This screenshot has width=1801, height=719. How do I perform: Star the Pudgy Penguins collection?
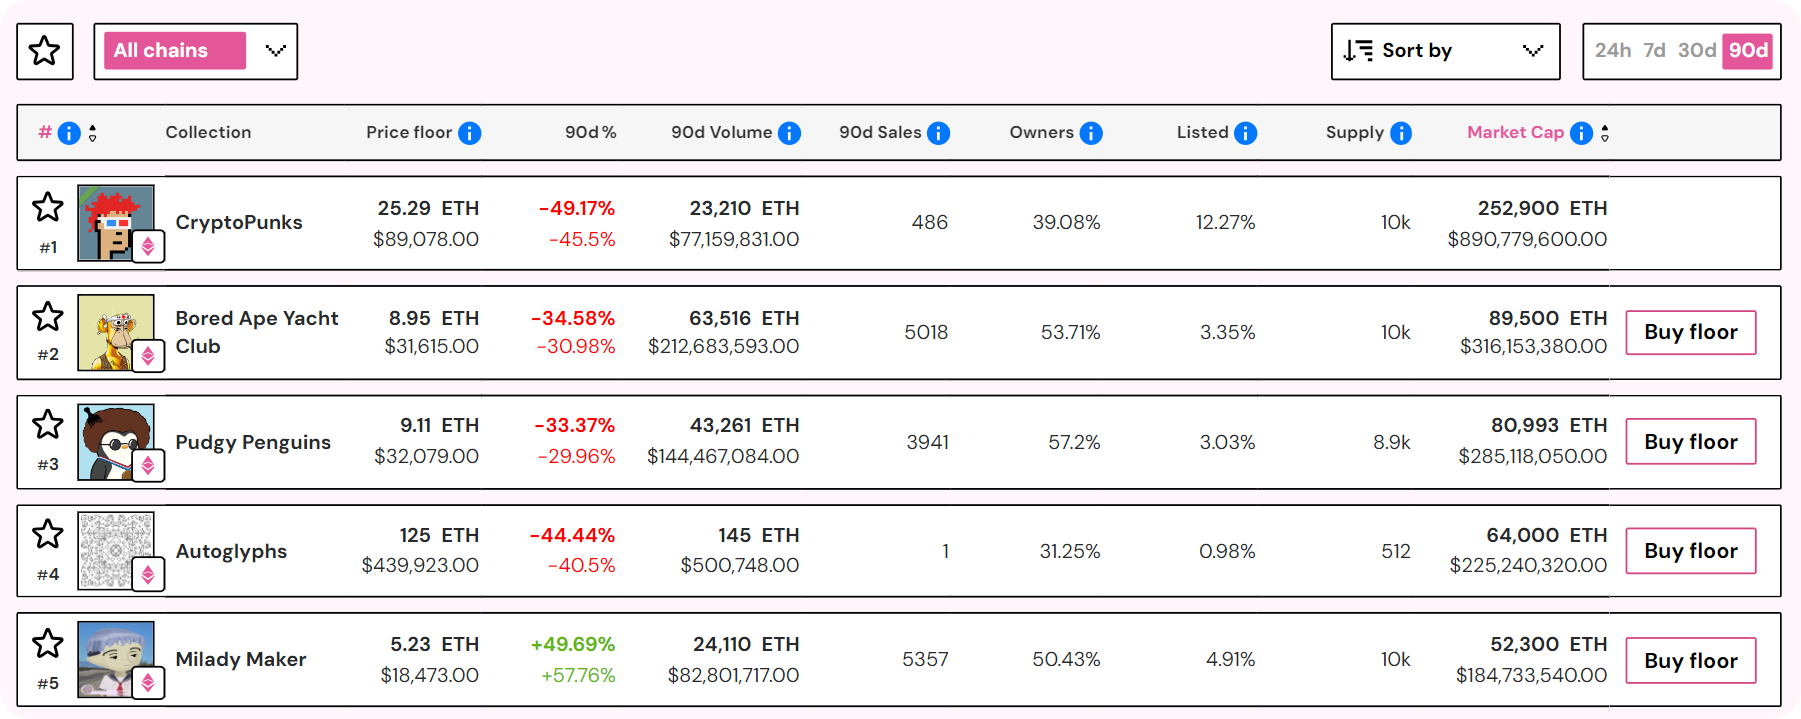pos(47,425)
